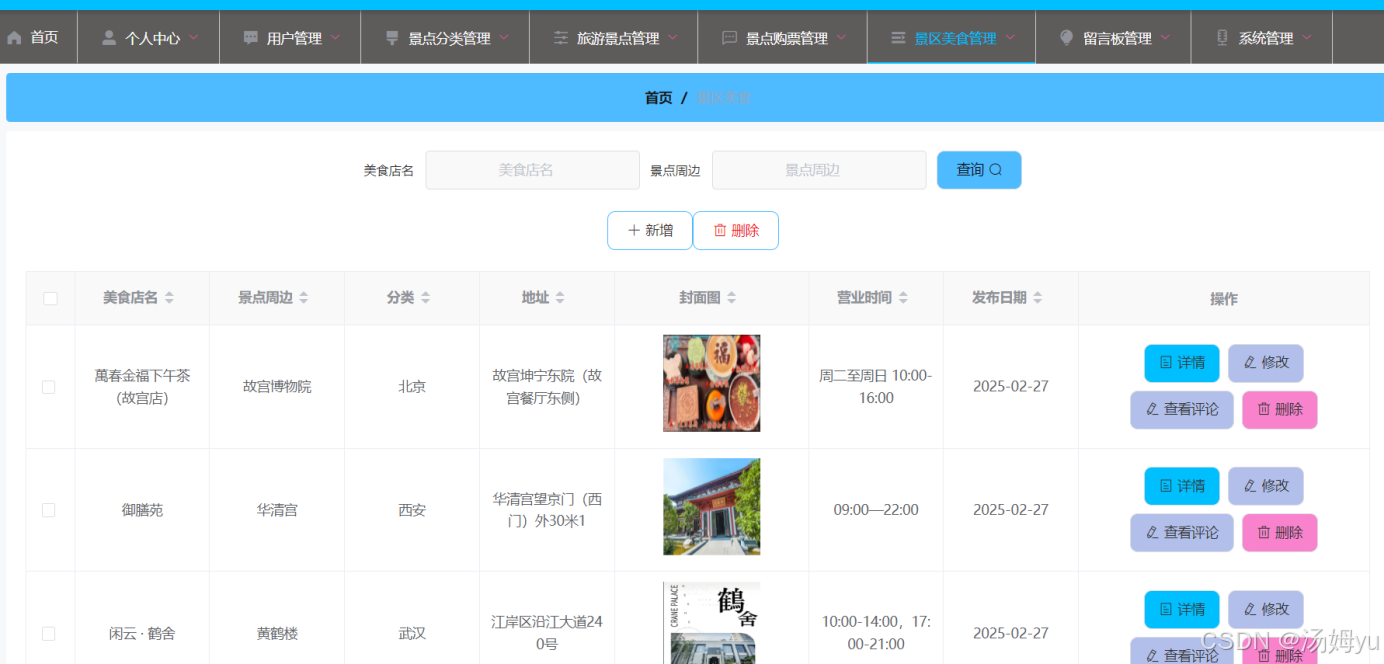1384x664 pixels.
Task: Click the location pin icon beside 留言板管理
Action: 1067,38
